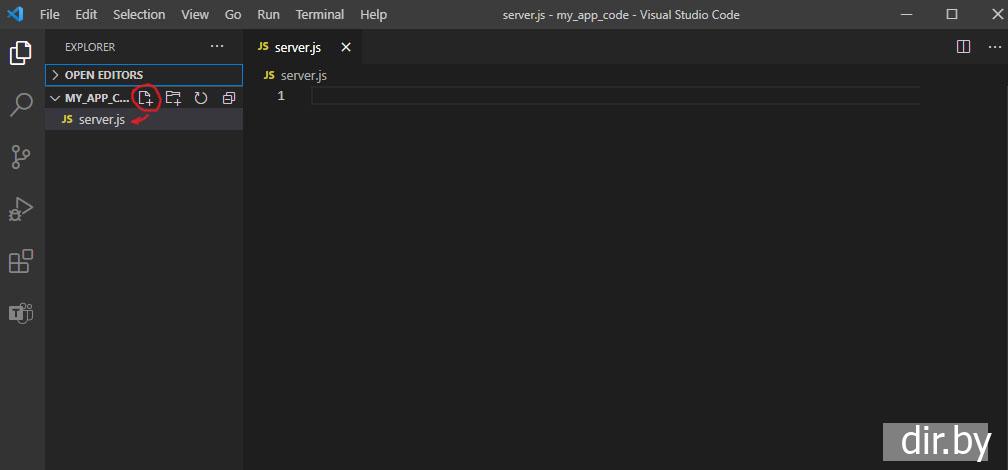Image resolution: width=1008 pixels, height=470 pixels.
Task: Open the Help menu
Action: point(374,14)
